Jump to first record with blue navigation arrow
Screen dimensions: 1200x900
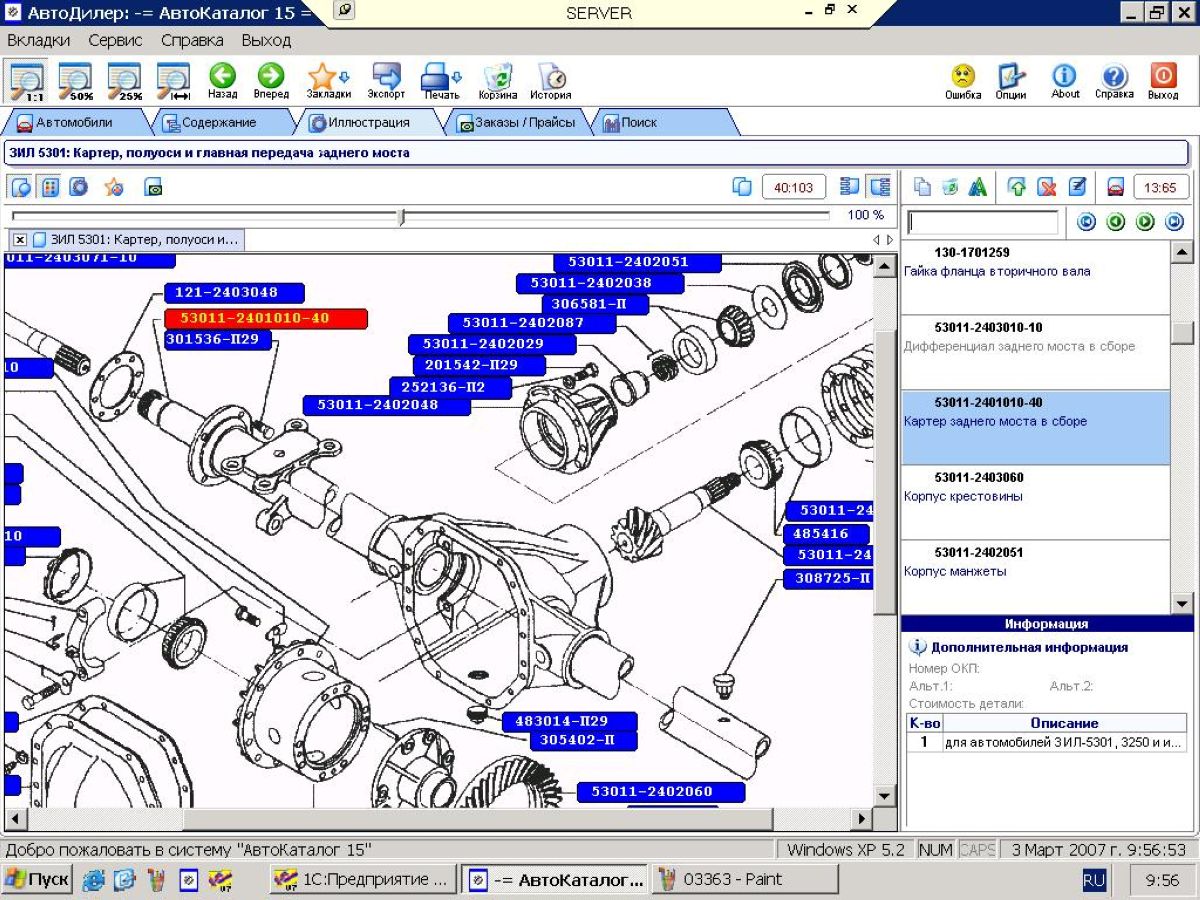1086,222
